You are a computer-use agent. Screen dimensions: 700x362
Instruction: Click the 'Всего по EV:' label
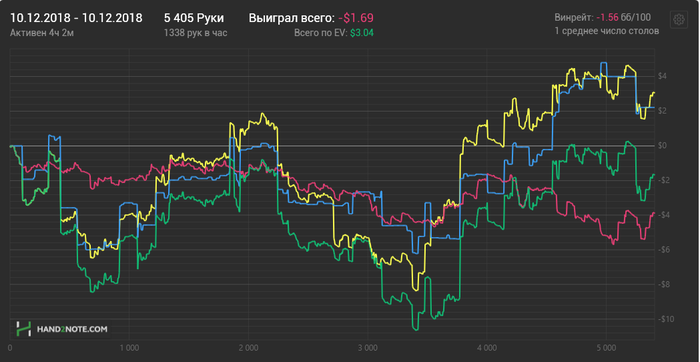[x=321, y=33]
